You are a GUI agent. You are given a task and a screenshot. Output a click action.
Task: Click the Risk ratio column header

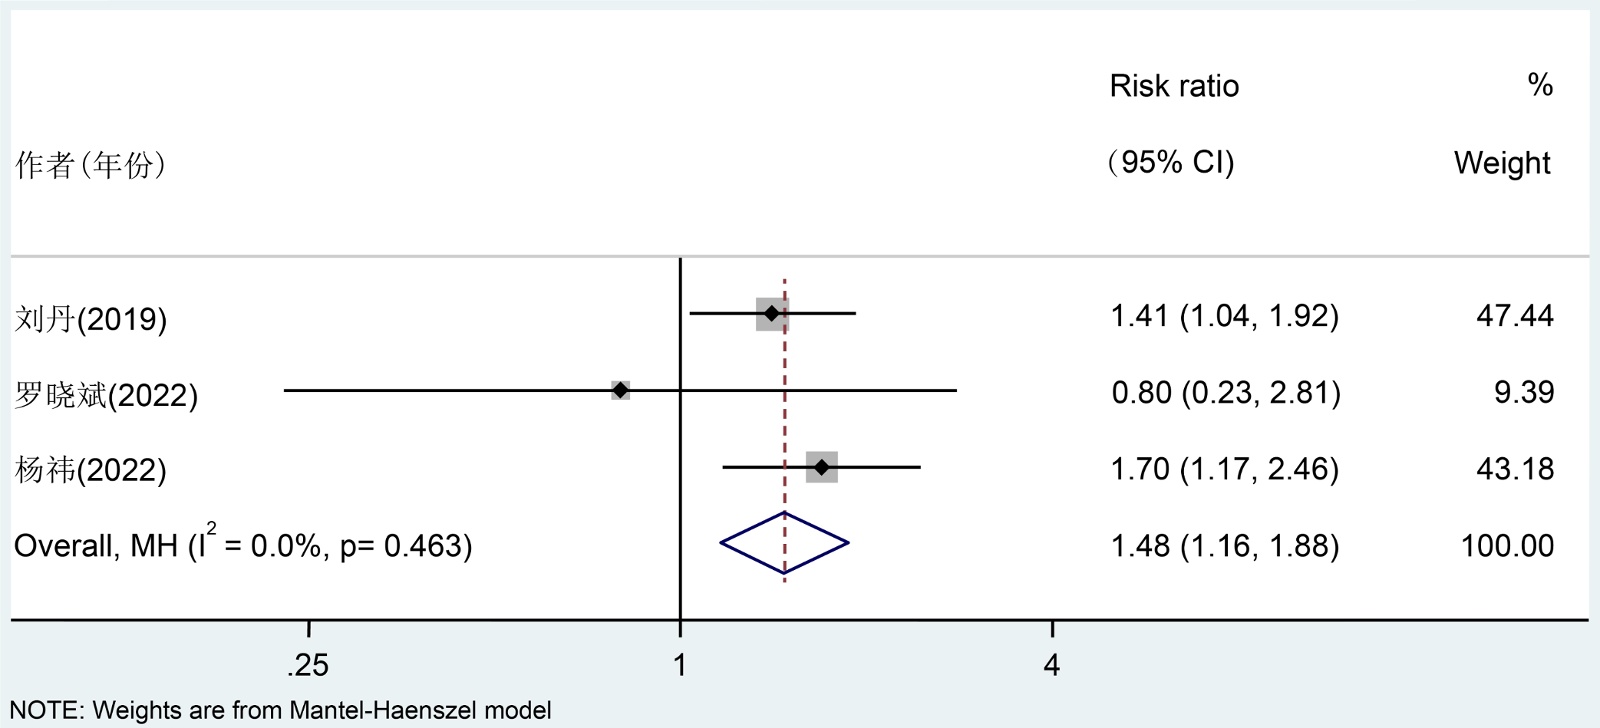[x=1174, y=86]
